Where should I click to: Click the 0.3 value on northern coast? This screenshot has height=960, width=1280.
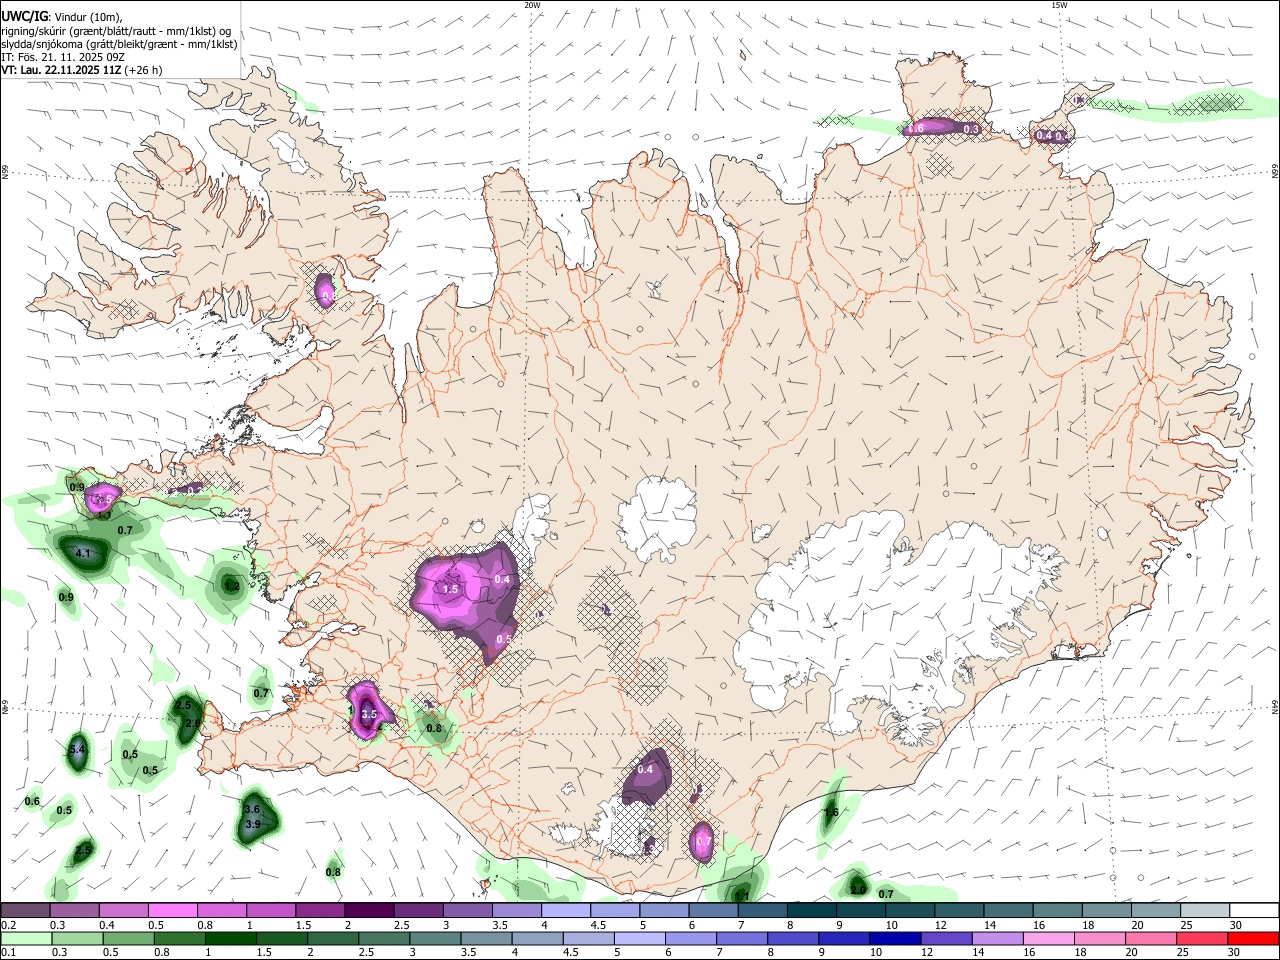970,129
